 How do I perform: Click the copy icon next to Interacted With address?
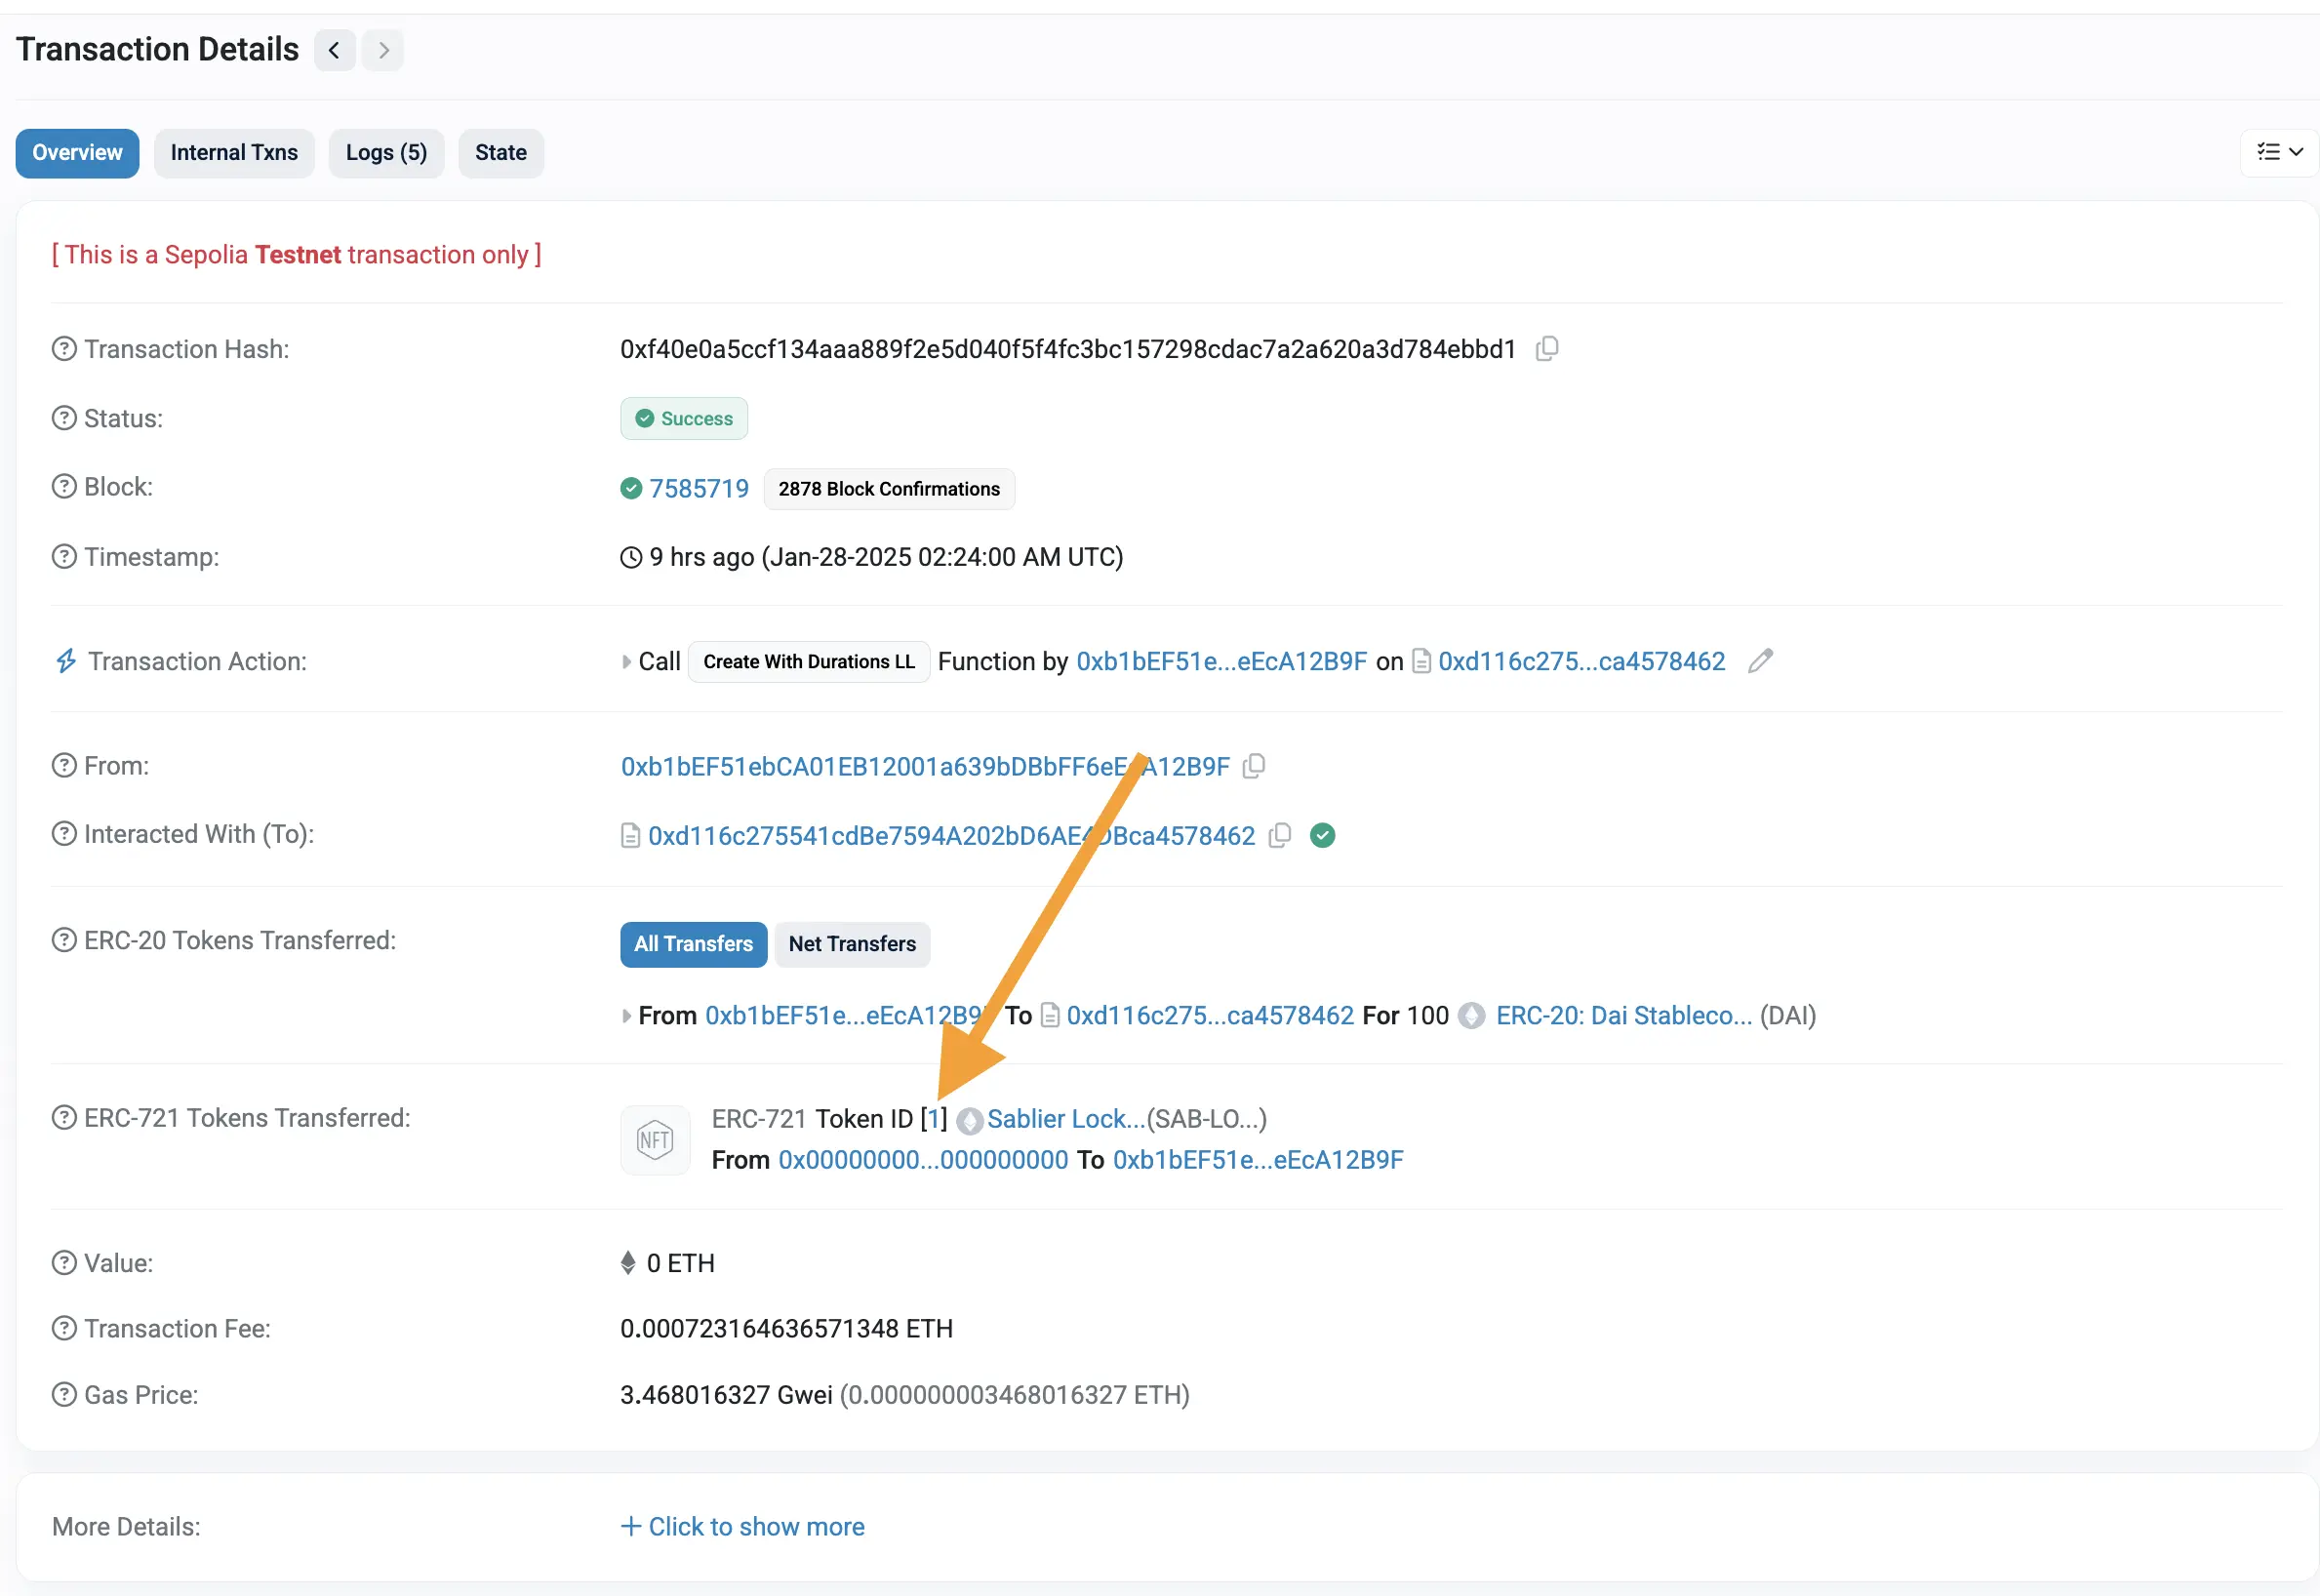click(1282, 834)
